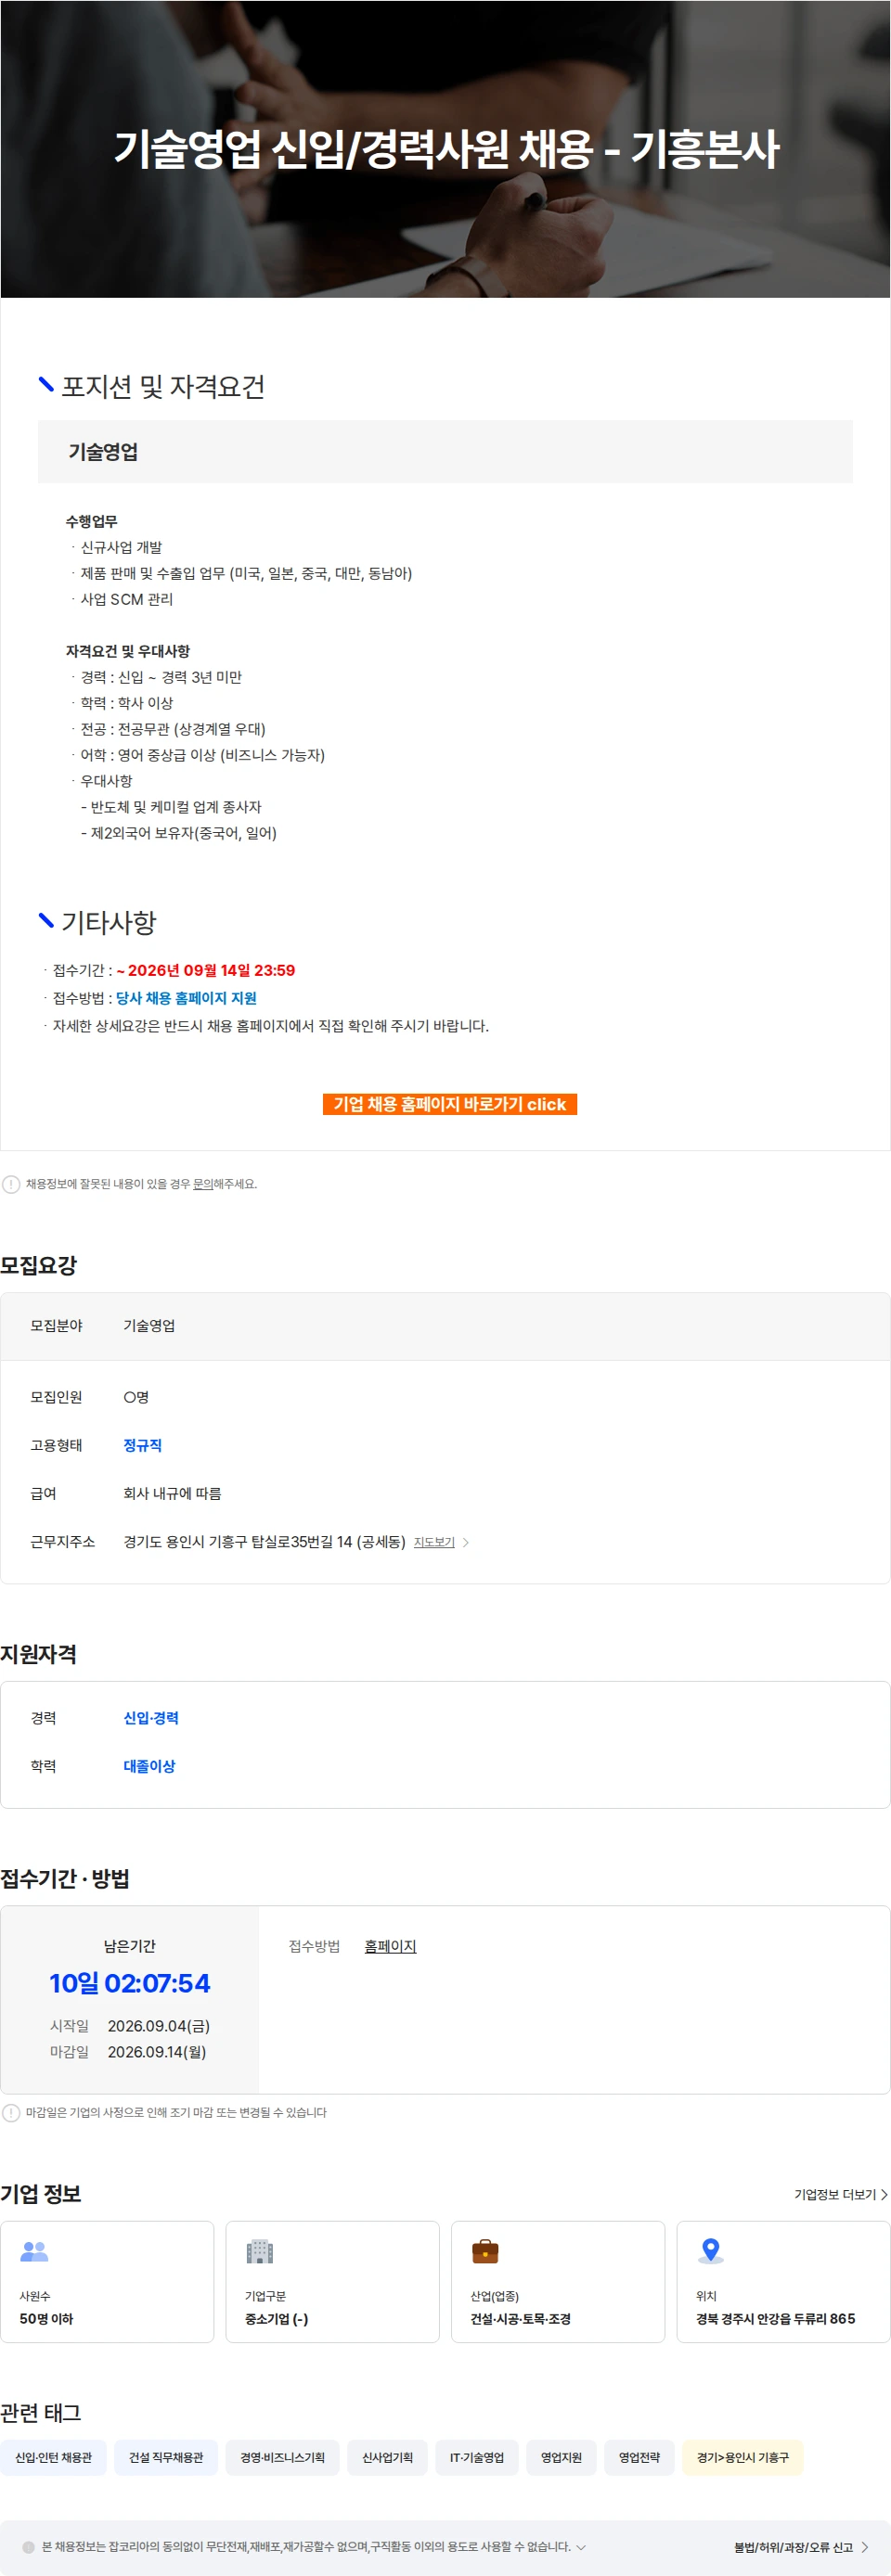The image size is (891, 2576).
Task: Click the map pin icon in 위치 card
Action: click(x=711, y=2251)
